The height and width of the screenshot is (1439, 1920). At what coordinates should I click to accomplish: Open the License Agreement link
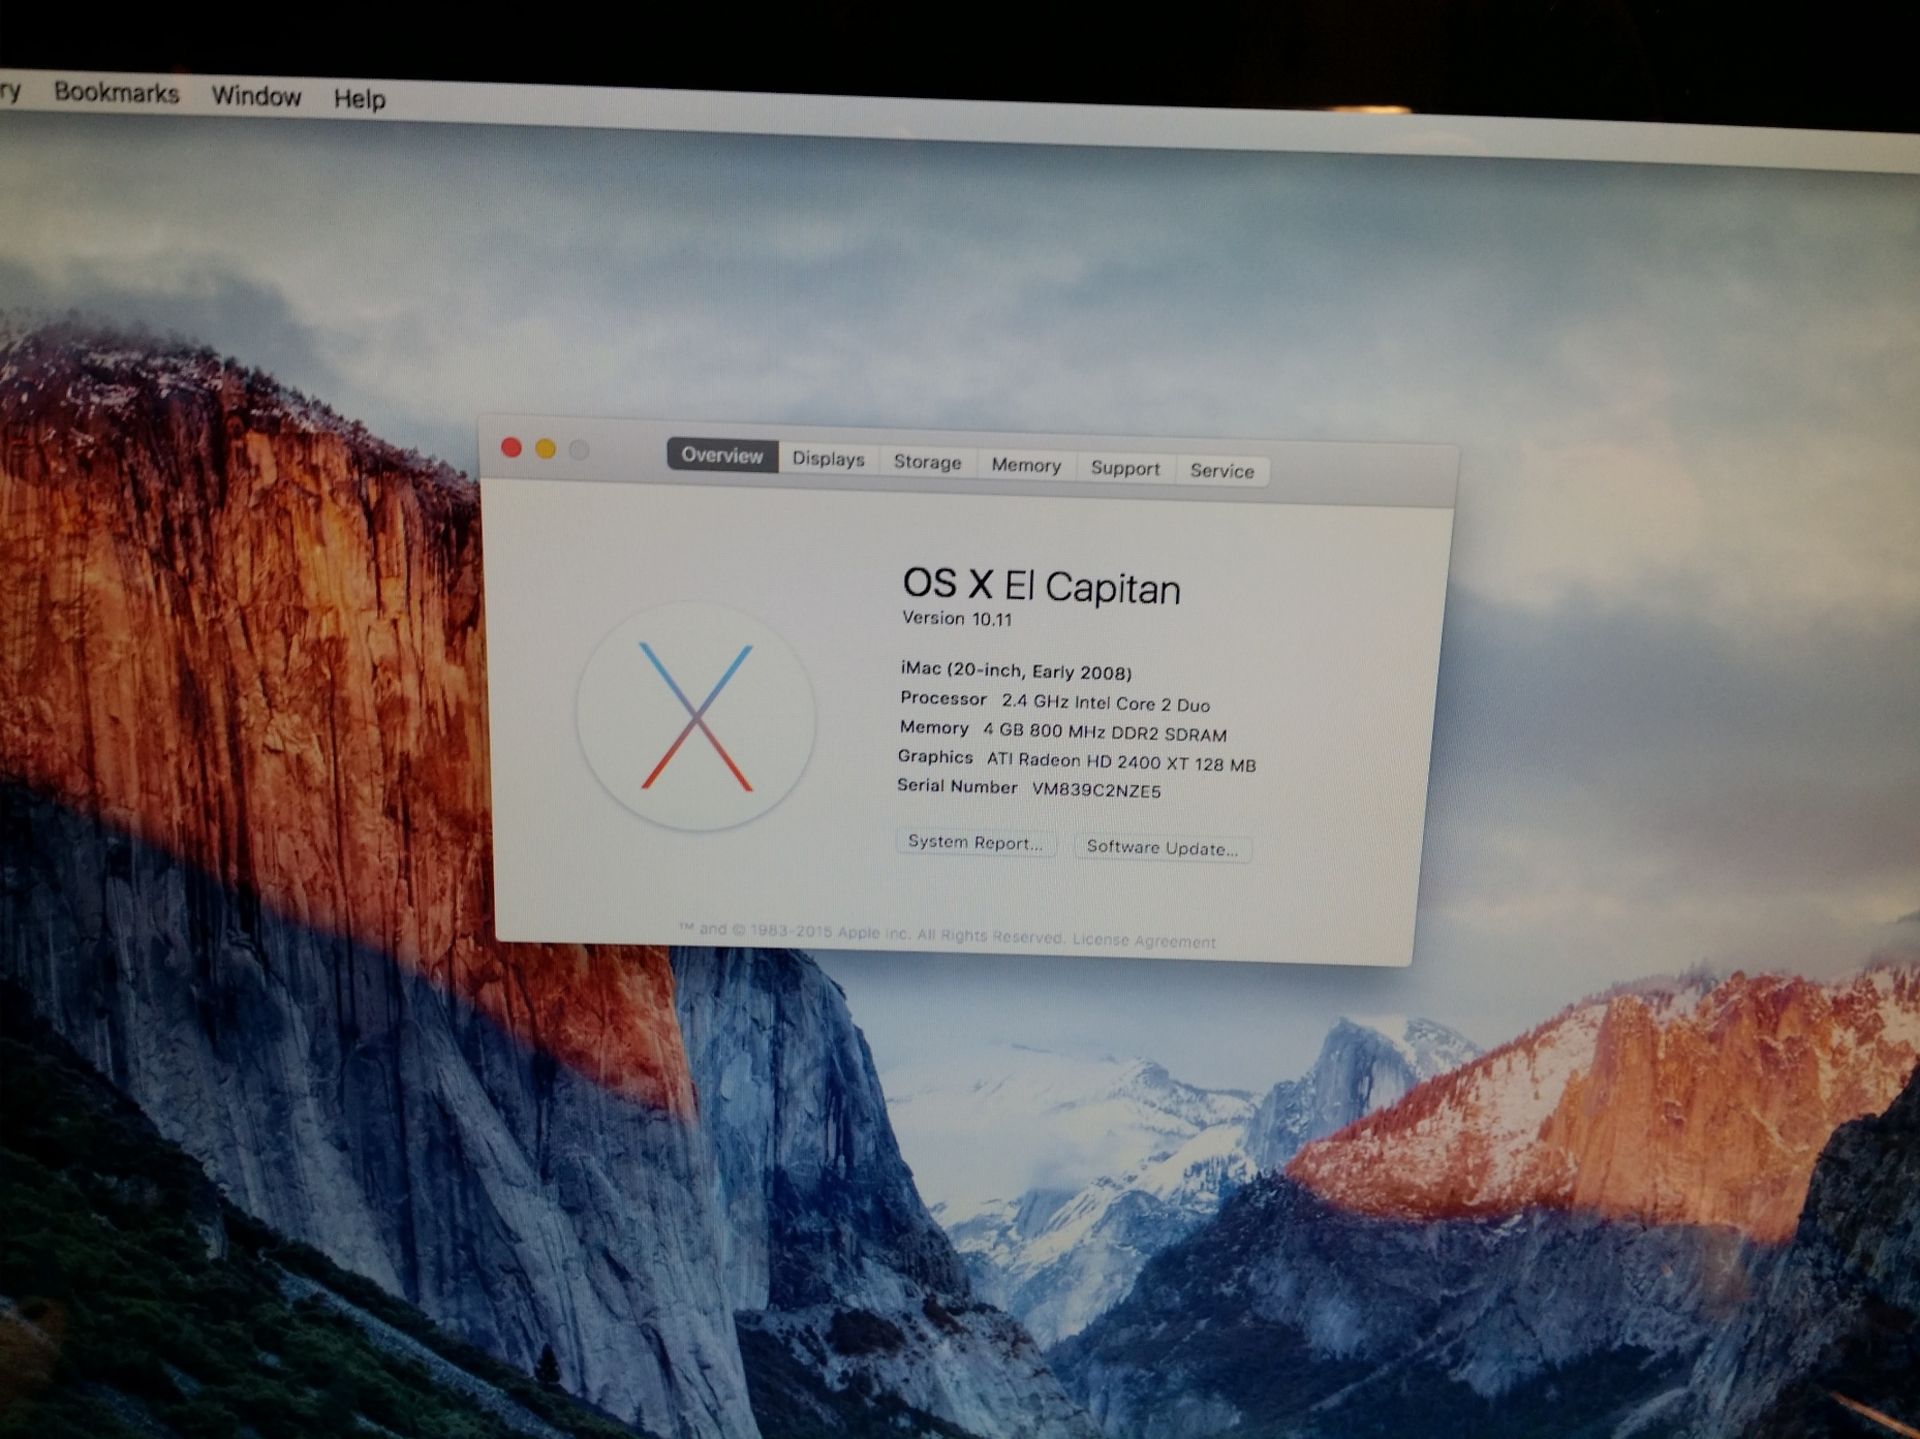1144,941
